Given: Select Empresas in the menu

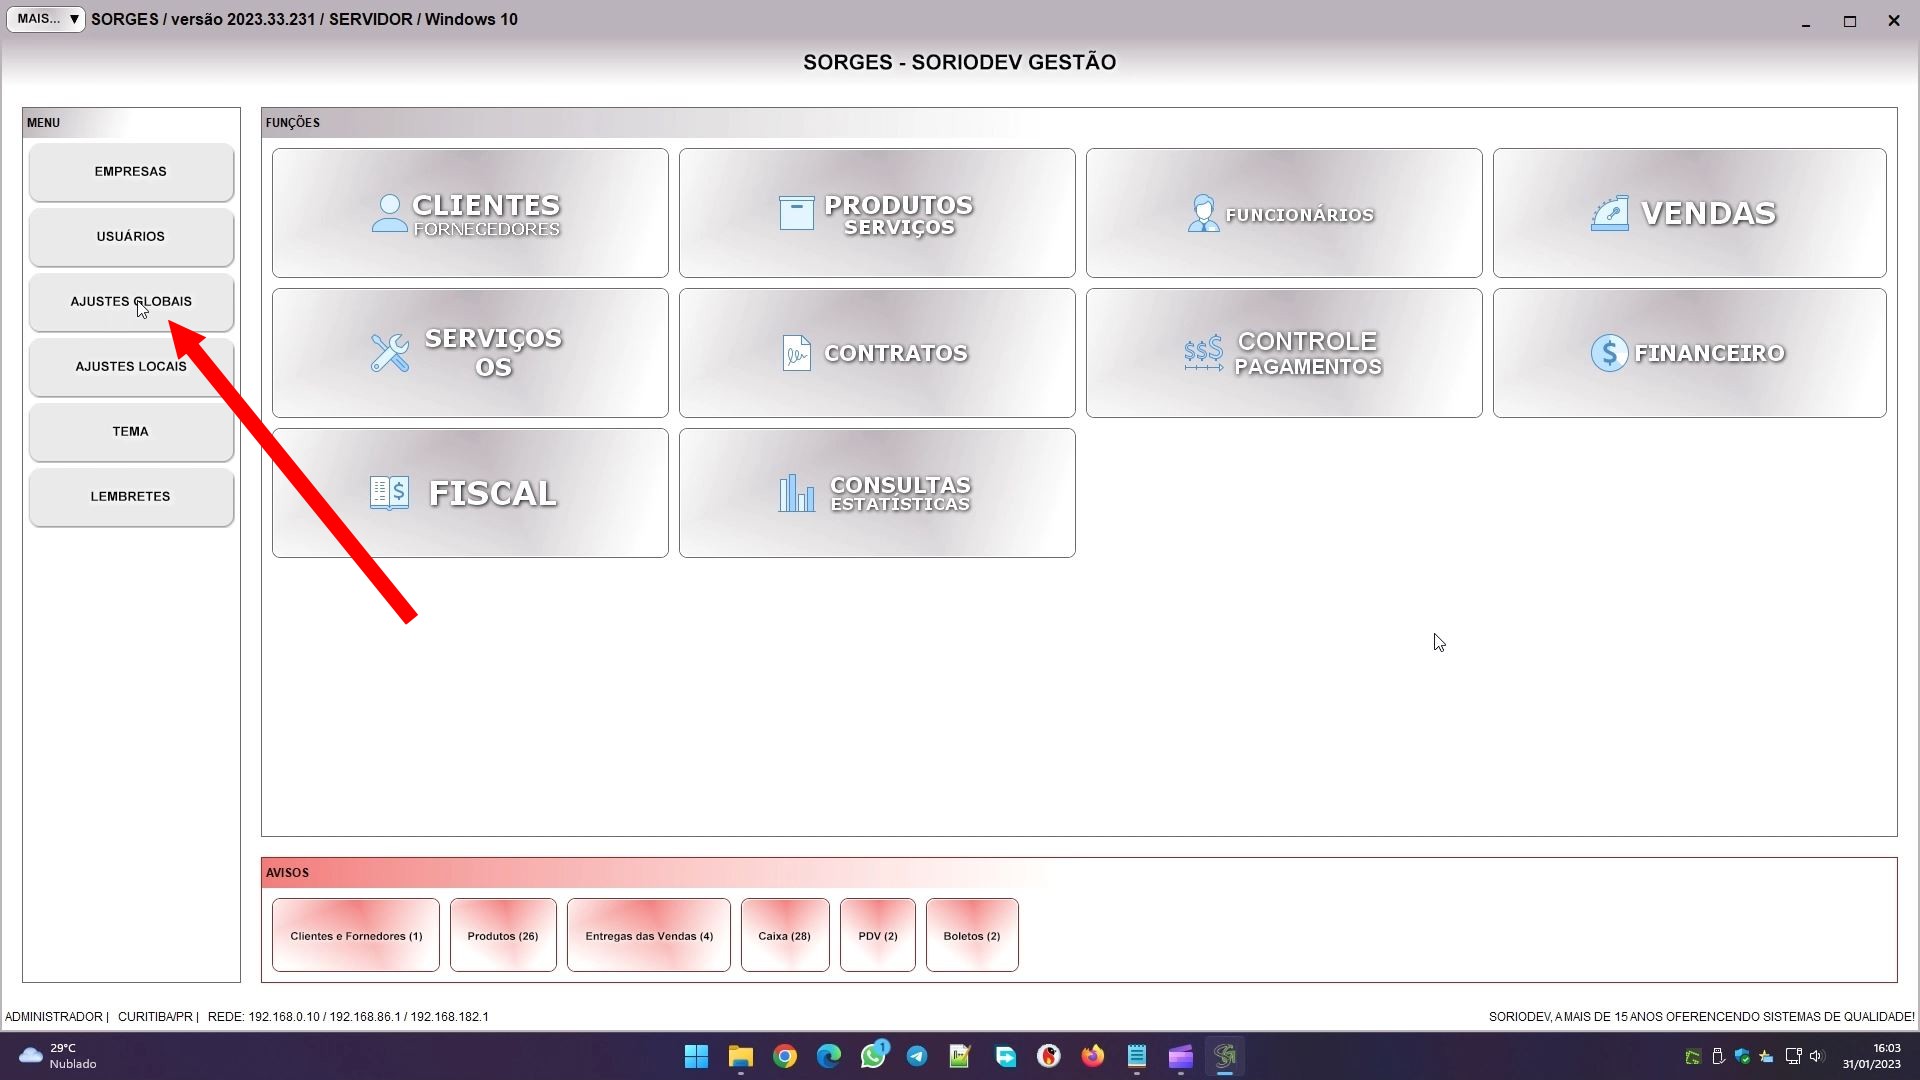Looking at the screenshot, I should click(131, 172).
